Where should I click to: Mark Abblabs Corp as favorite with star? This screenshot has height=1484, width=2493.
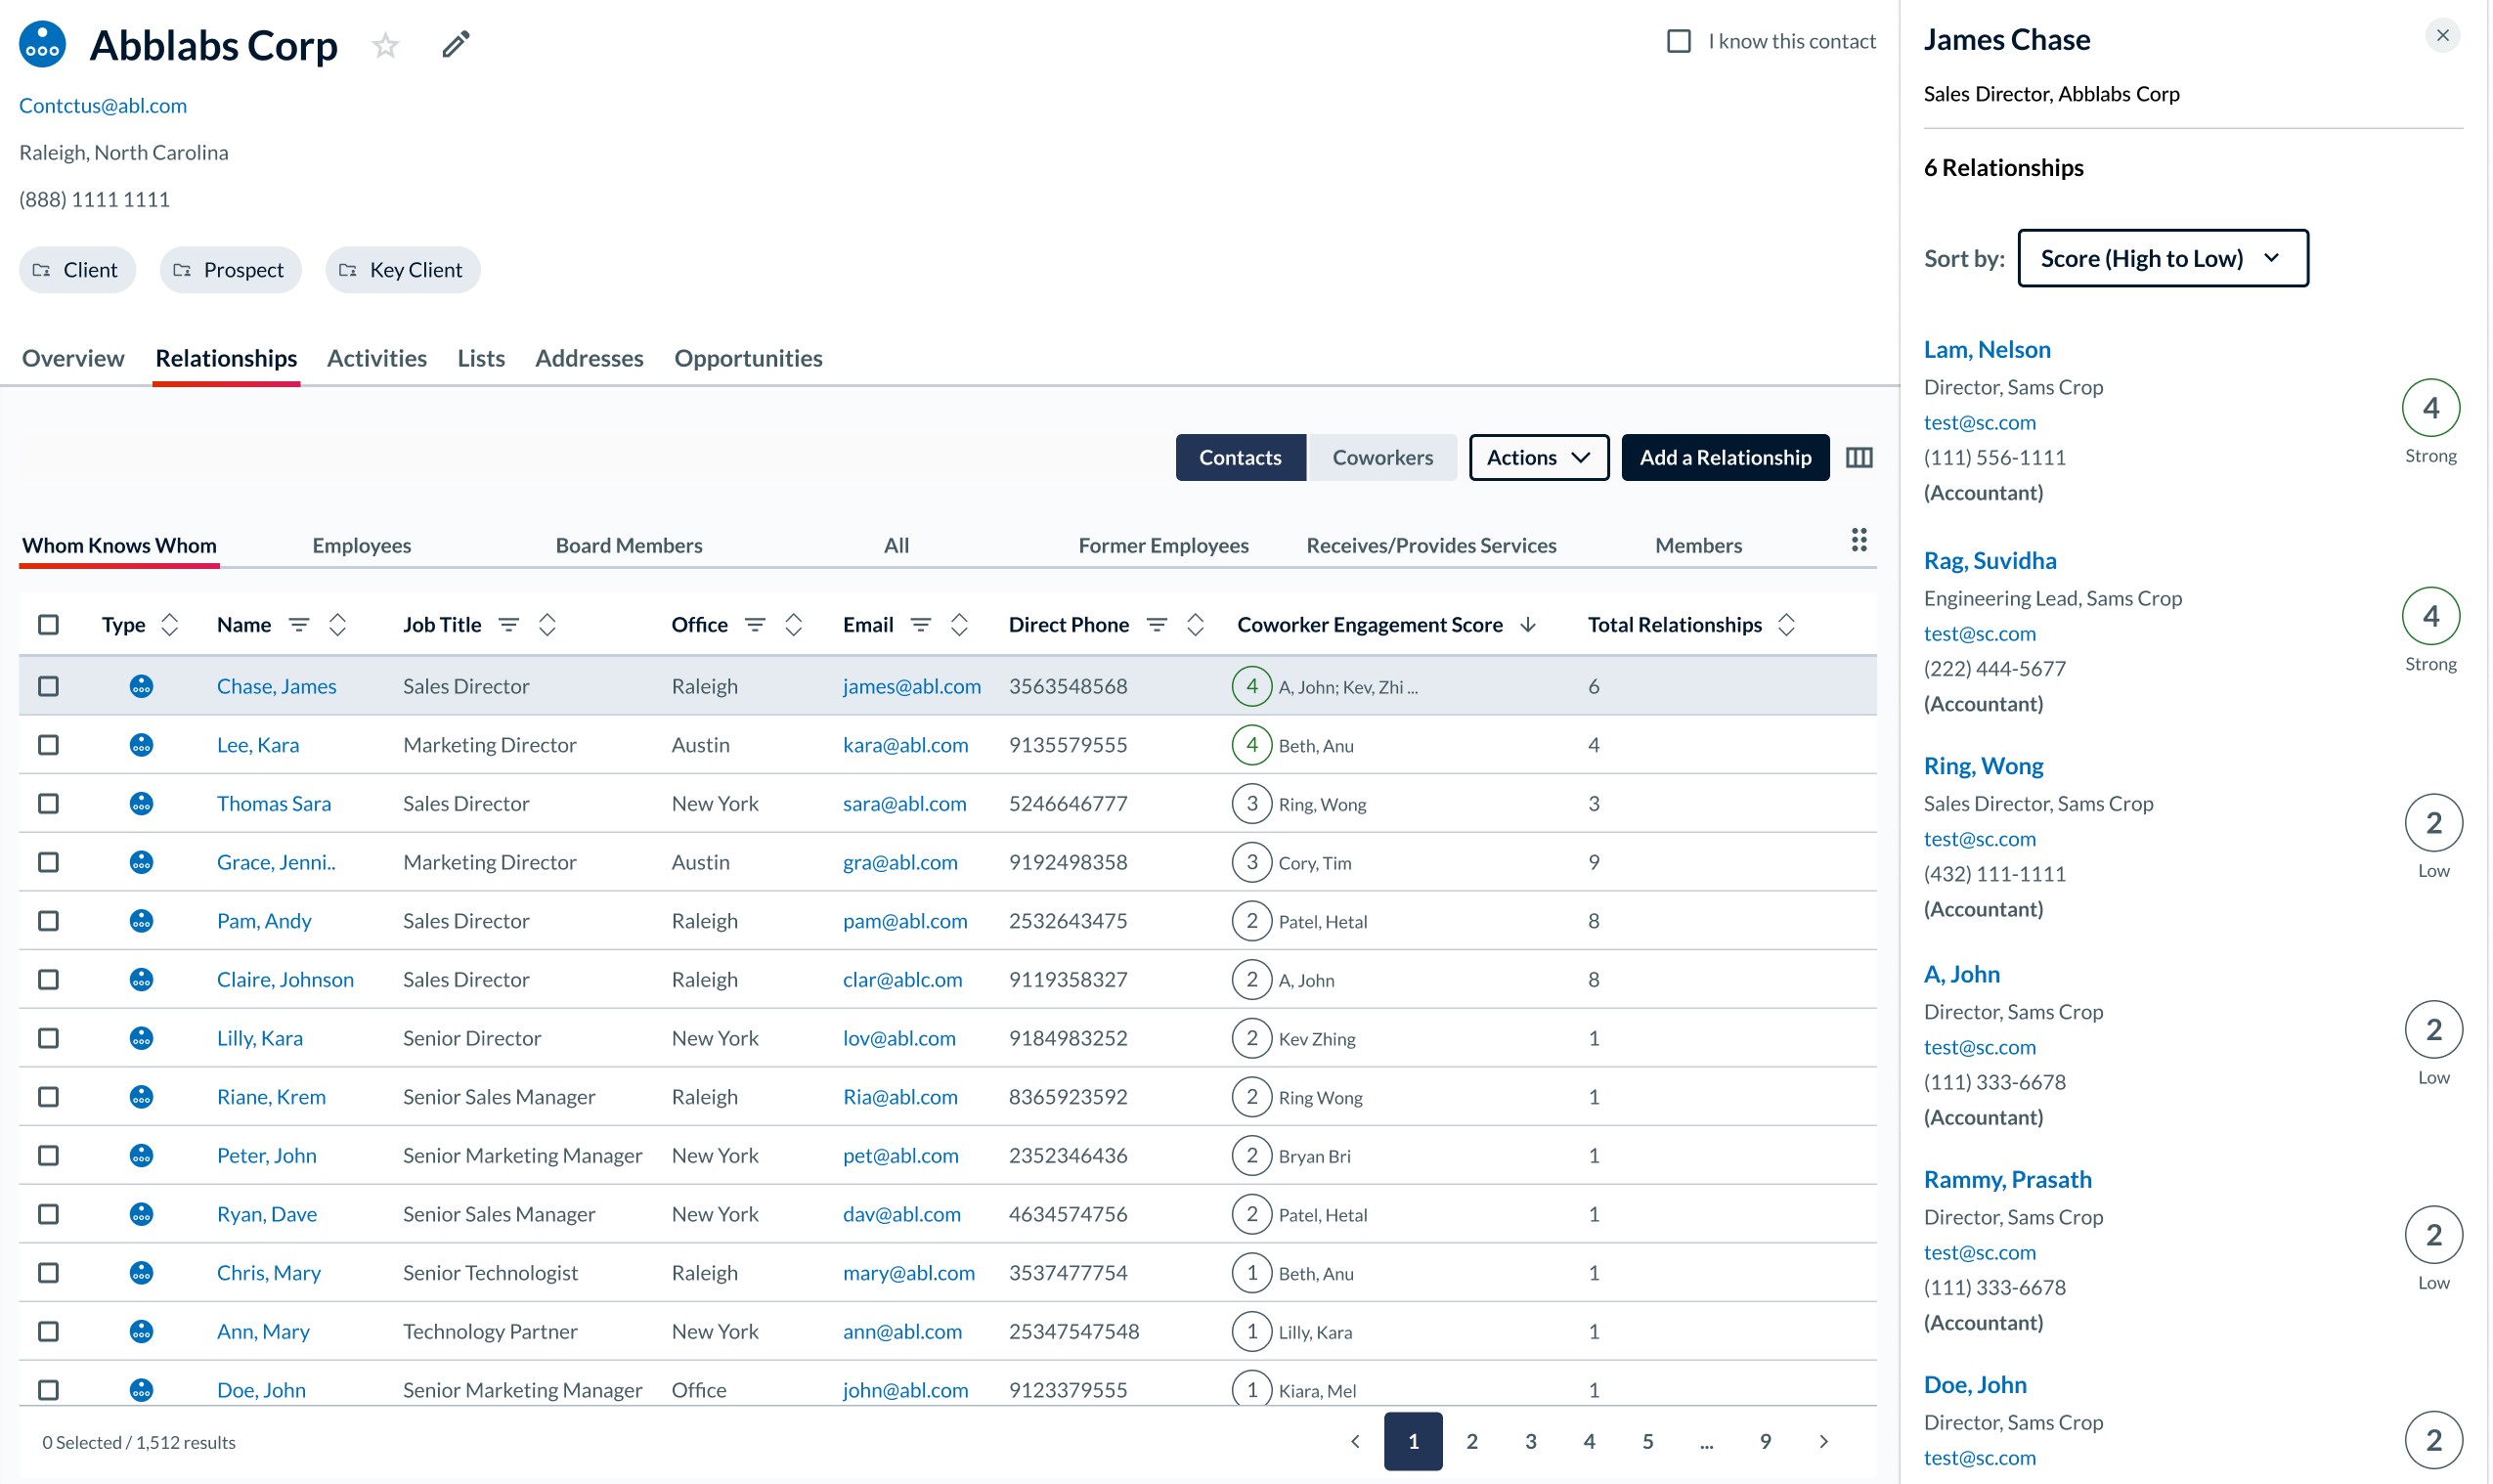385,45
